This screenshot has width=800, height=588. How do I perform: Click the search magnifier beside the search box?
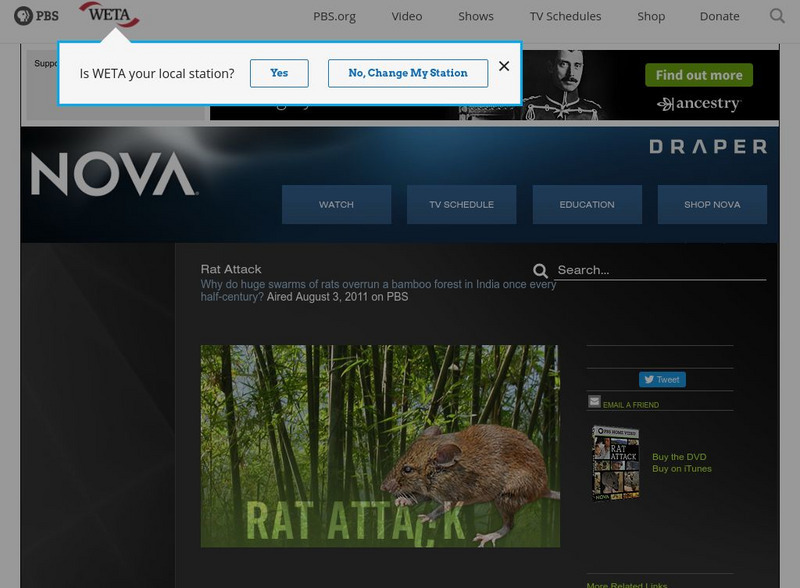coord(541,269)
